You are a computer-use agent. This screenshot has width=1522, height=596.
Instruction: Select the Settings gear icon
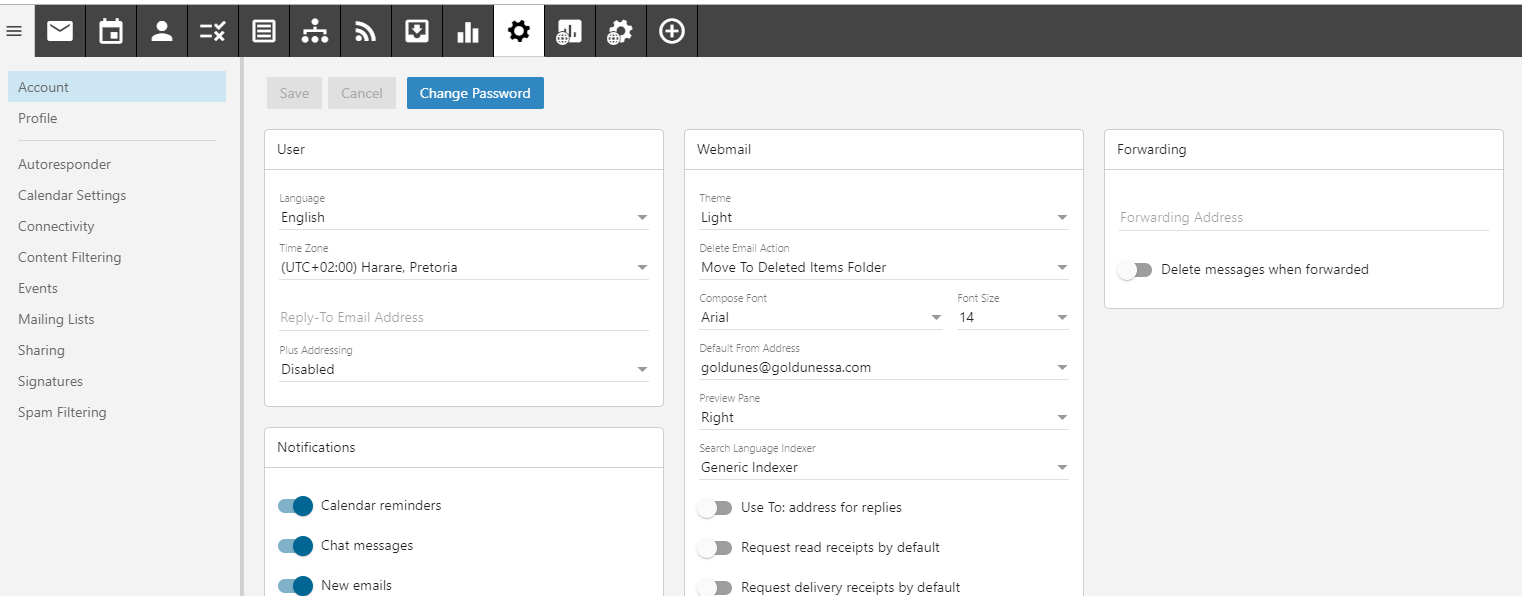pos(519,32)
